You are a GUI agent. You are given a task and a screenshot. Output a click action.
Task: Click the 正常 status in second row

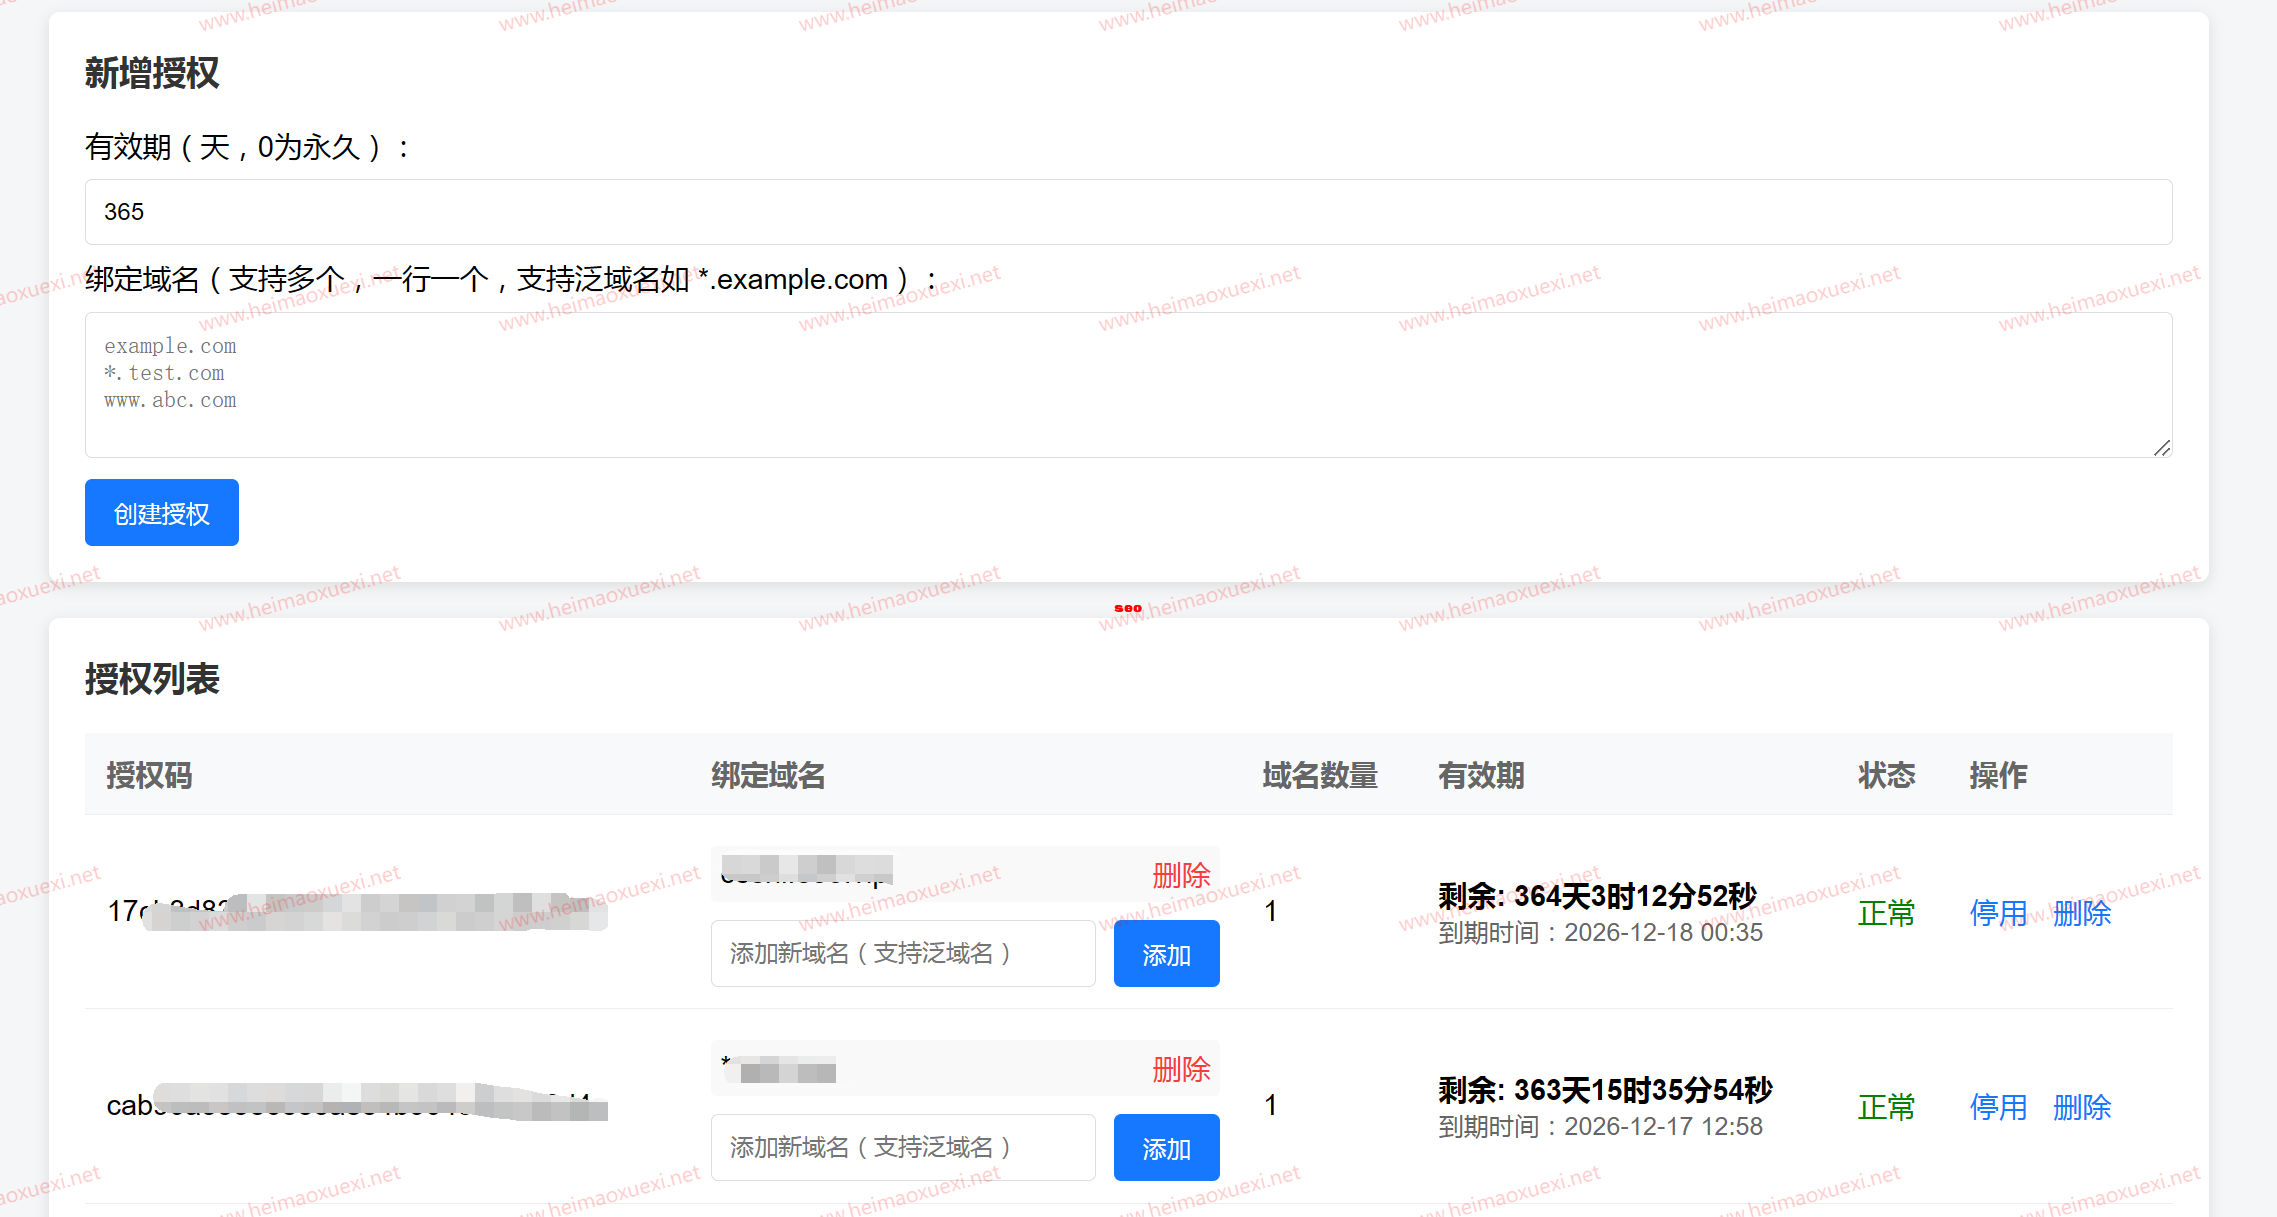tap(1886, 1107)
